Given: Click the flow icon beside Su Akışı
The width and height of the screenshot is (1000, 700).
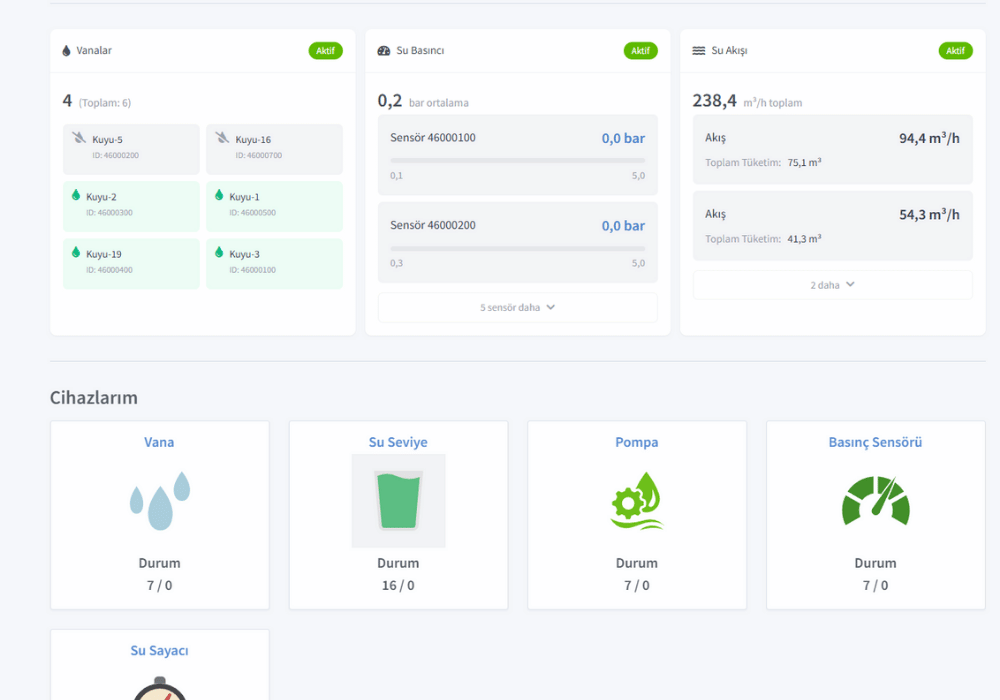Looking at the screenshot, I should pos(699,50).
